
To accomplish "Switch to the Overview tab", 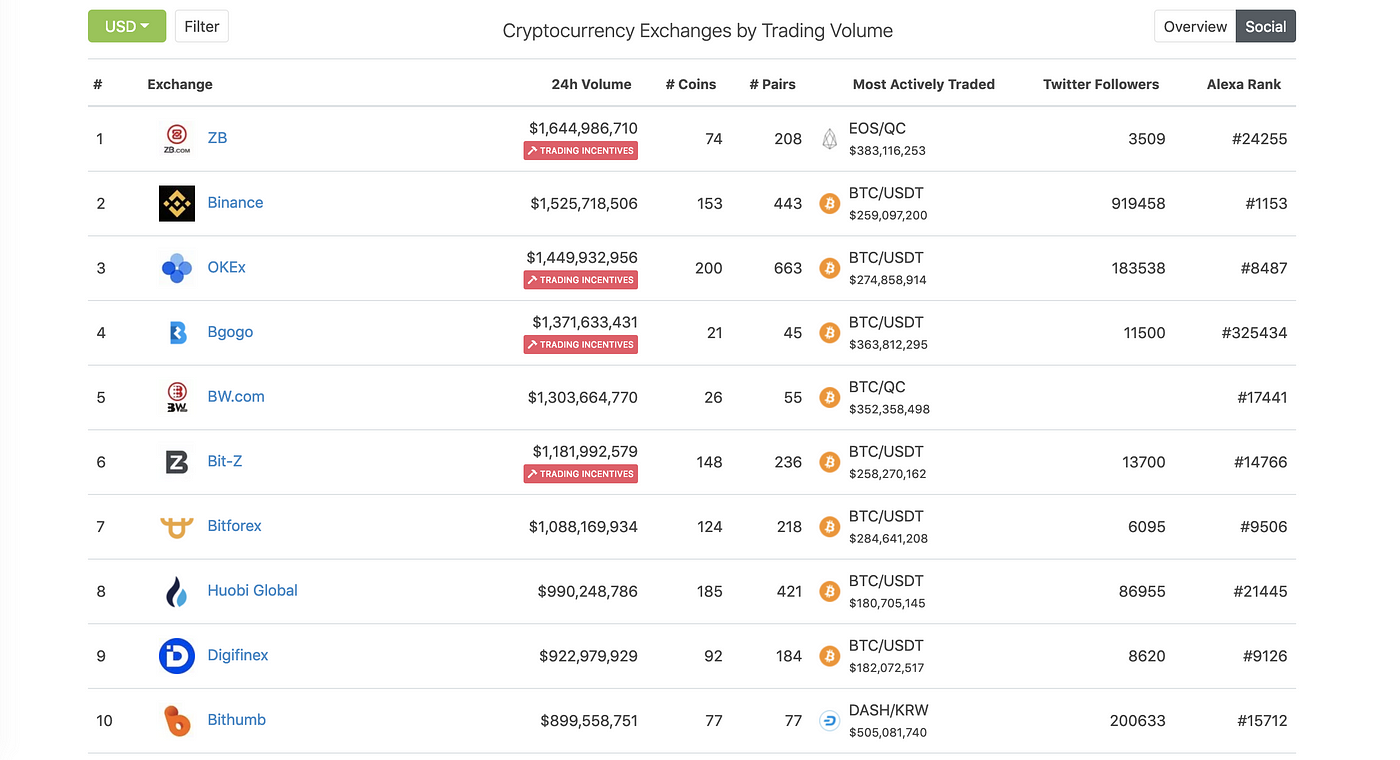I will 1195,27.
